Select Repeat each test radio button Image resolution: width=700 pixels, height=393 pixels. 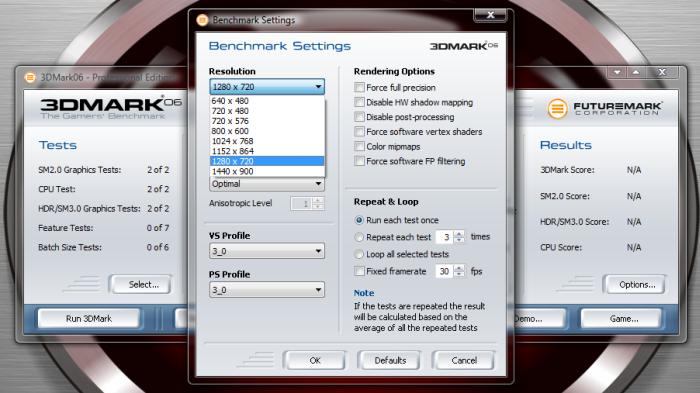pyautogui.click(x=359, y=237)
